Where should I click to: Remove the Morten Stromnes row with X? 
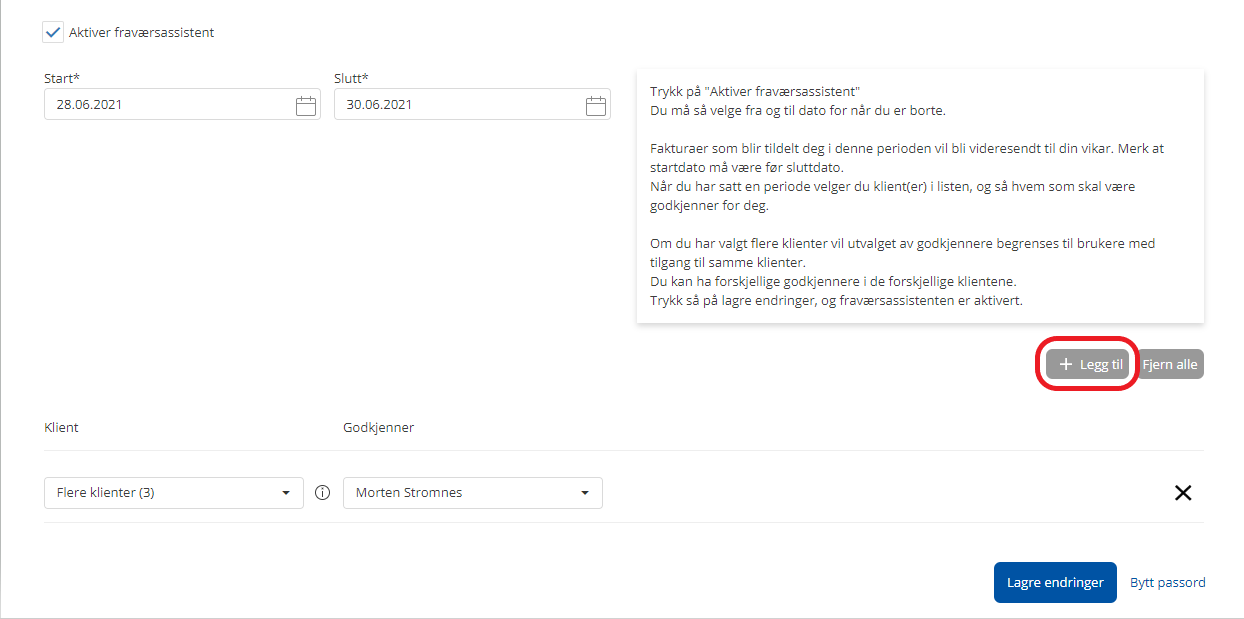(1183, 493)
